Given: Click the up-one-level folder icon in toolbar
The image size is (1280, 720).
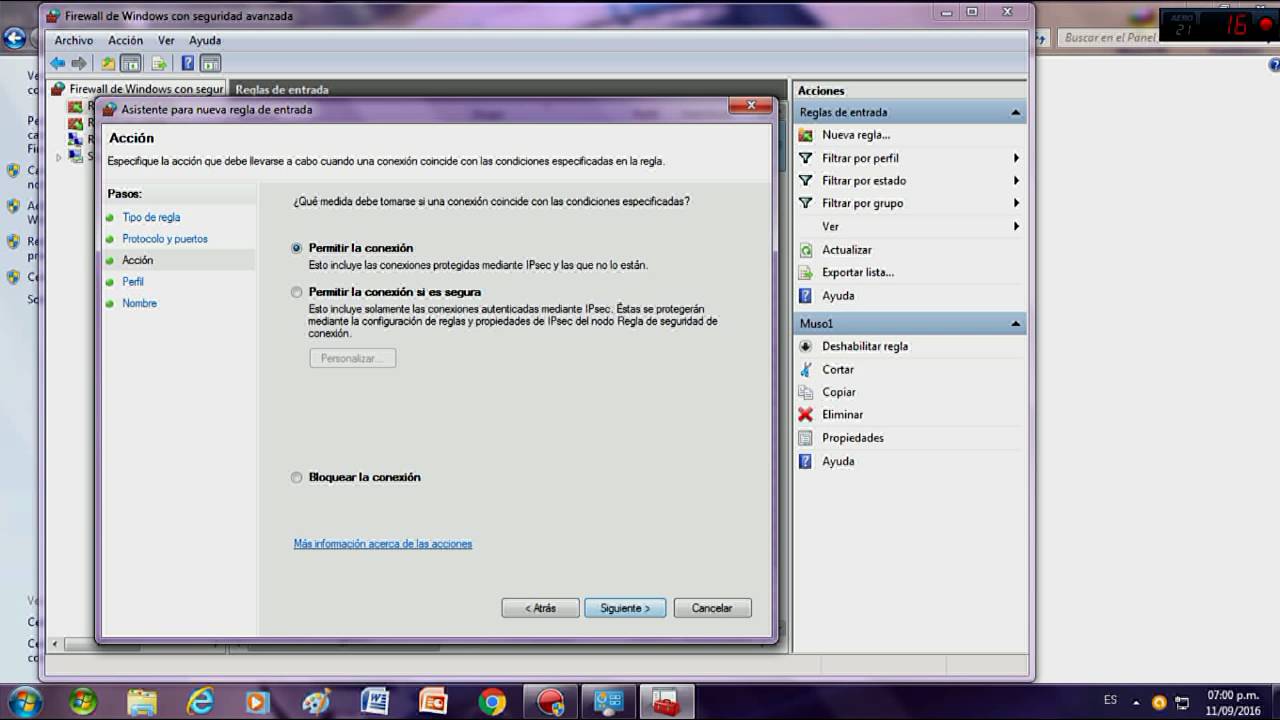Looking at the screenshot, I should click(x=108, y=63).
